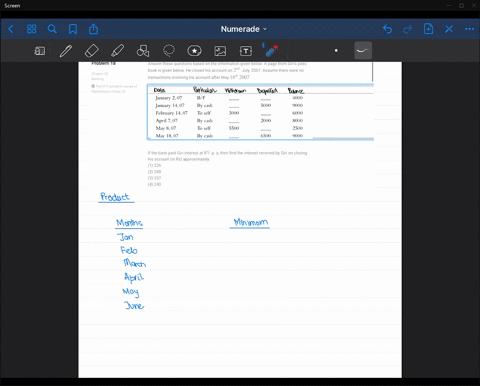
Task: Click the handwritten March entry
Action: [x=135, y=263]
